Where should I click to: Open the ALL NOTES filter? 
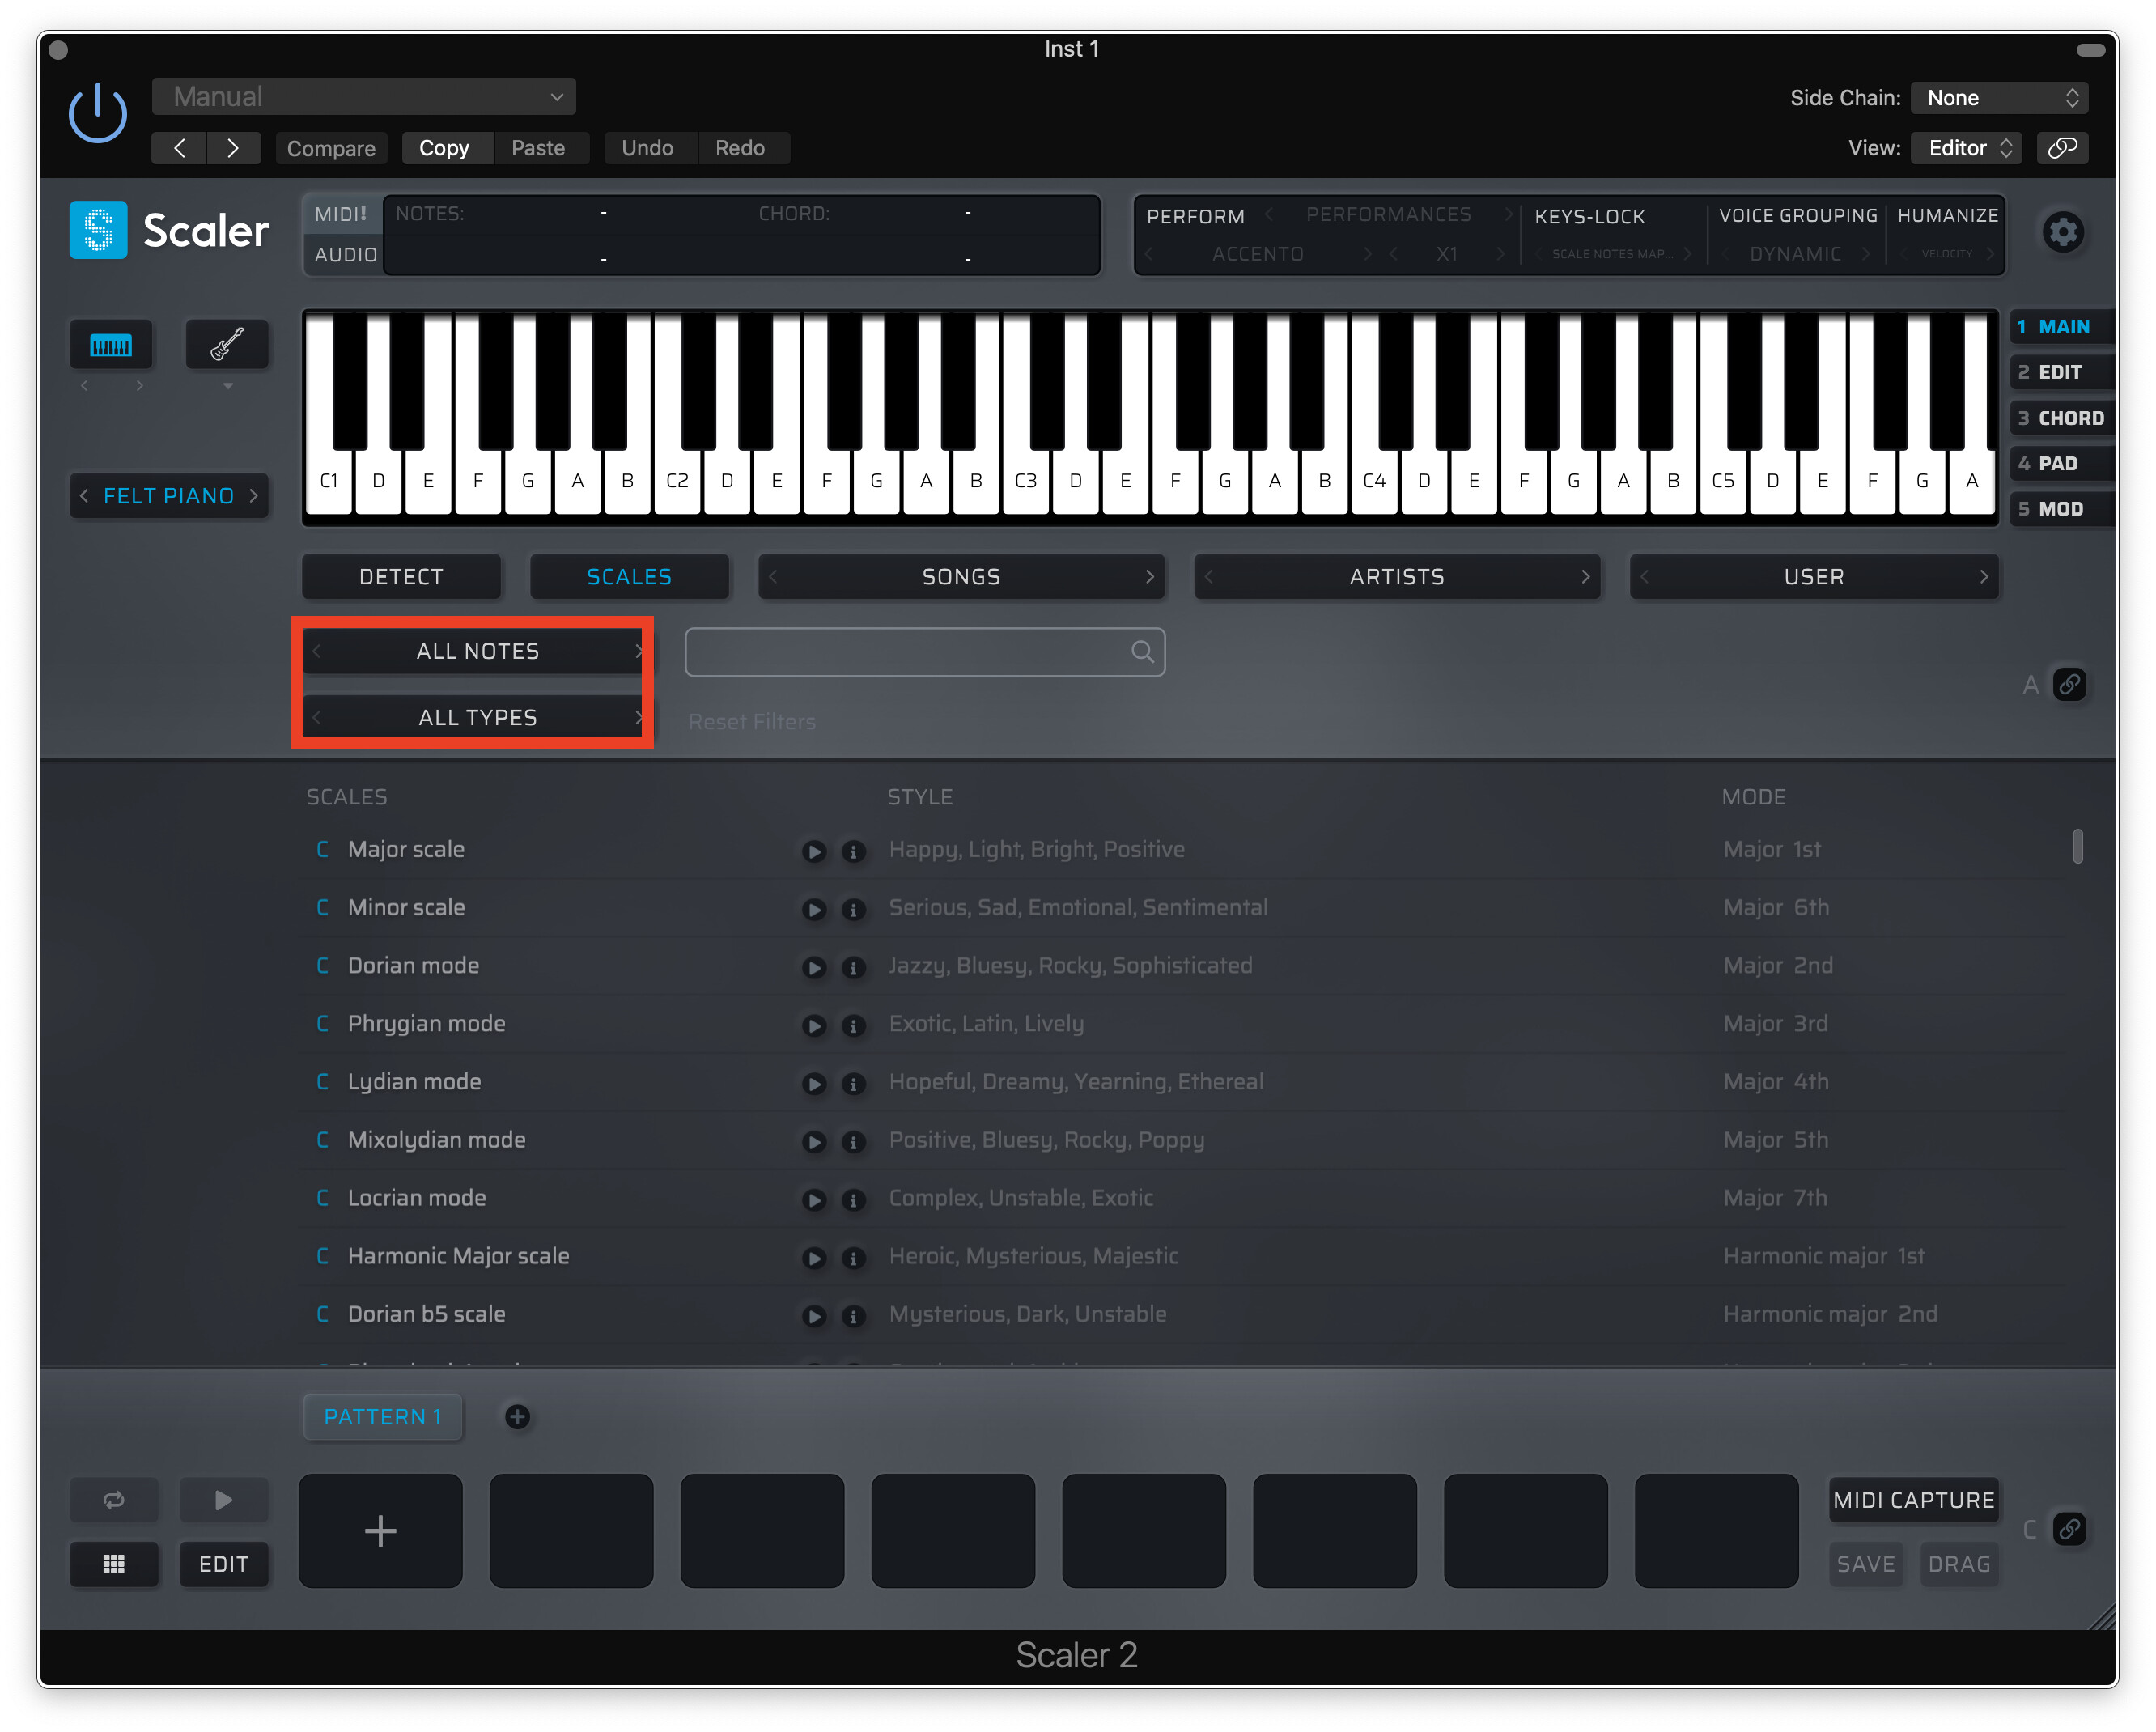coord(477,651)
